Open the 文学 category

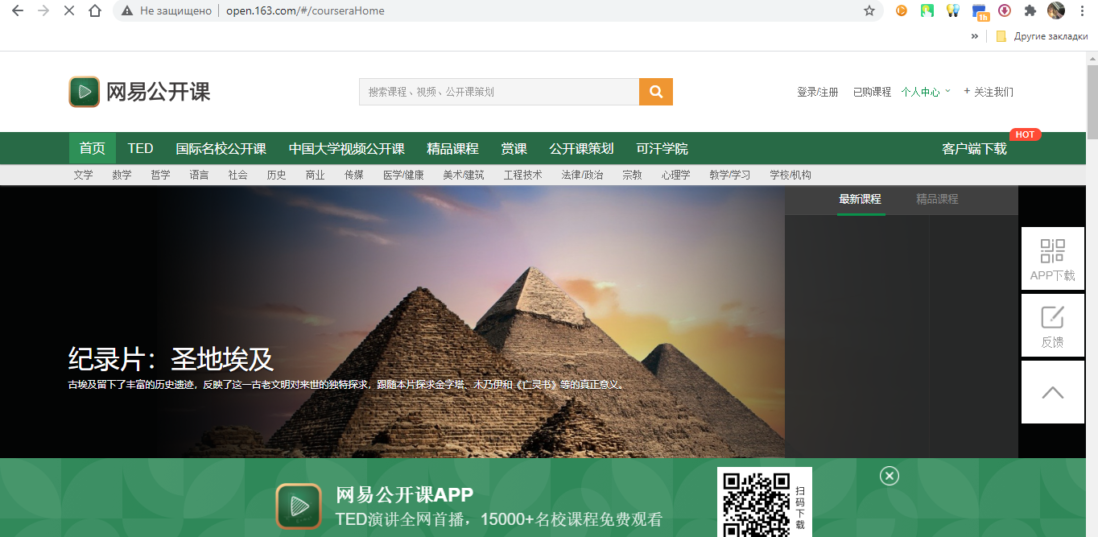[x=83, y=175]
